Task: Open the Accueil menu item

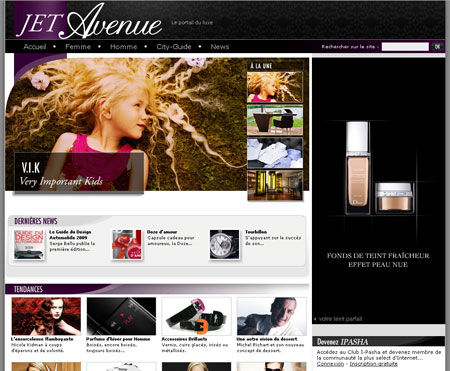Action: click(35, 47)
